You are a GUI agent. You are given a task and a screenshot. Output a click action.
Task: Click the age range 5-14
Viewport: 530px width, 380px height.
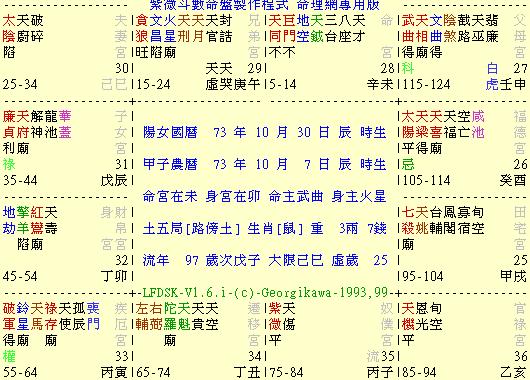(x=283, y=85)
